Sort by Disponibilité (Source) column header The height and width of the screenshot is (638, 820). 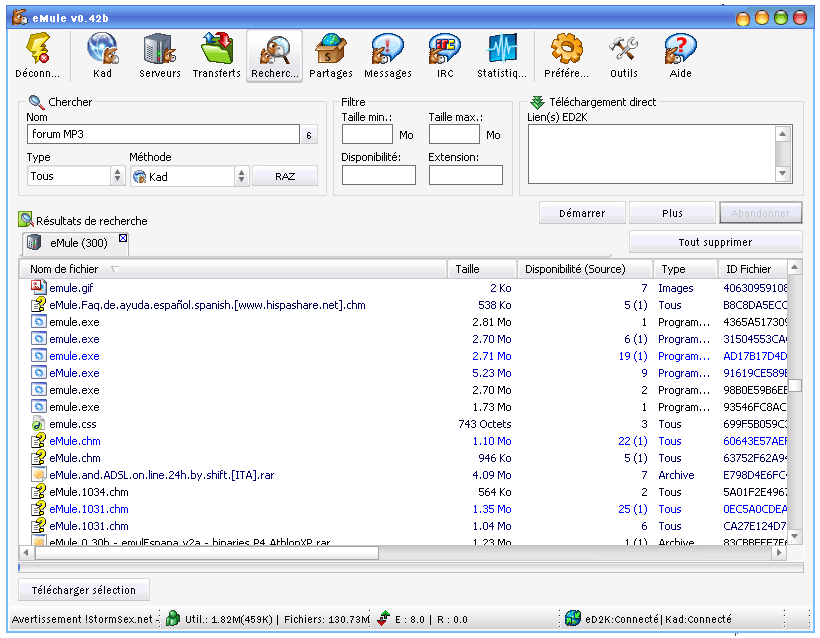pos(585,269)
